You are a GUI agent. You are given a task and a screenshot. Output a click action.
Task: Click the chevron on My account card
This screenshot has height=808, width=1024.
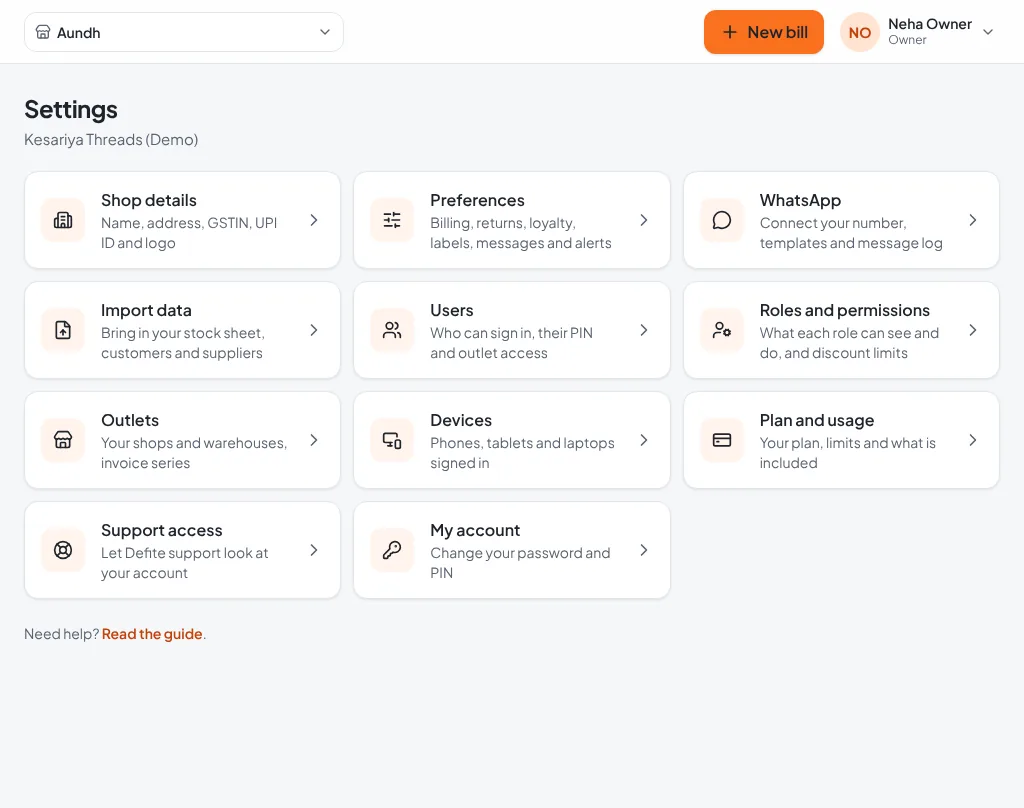643,550
